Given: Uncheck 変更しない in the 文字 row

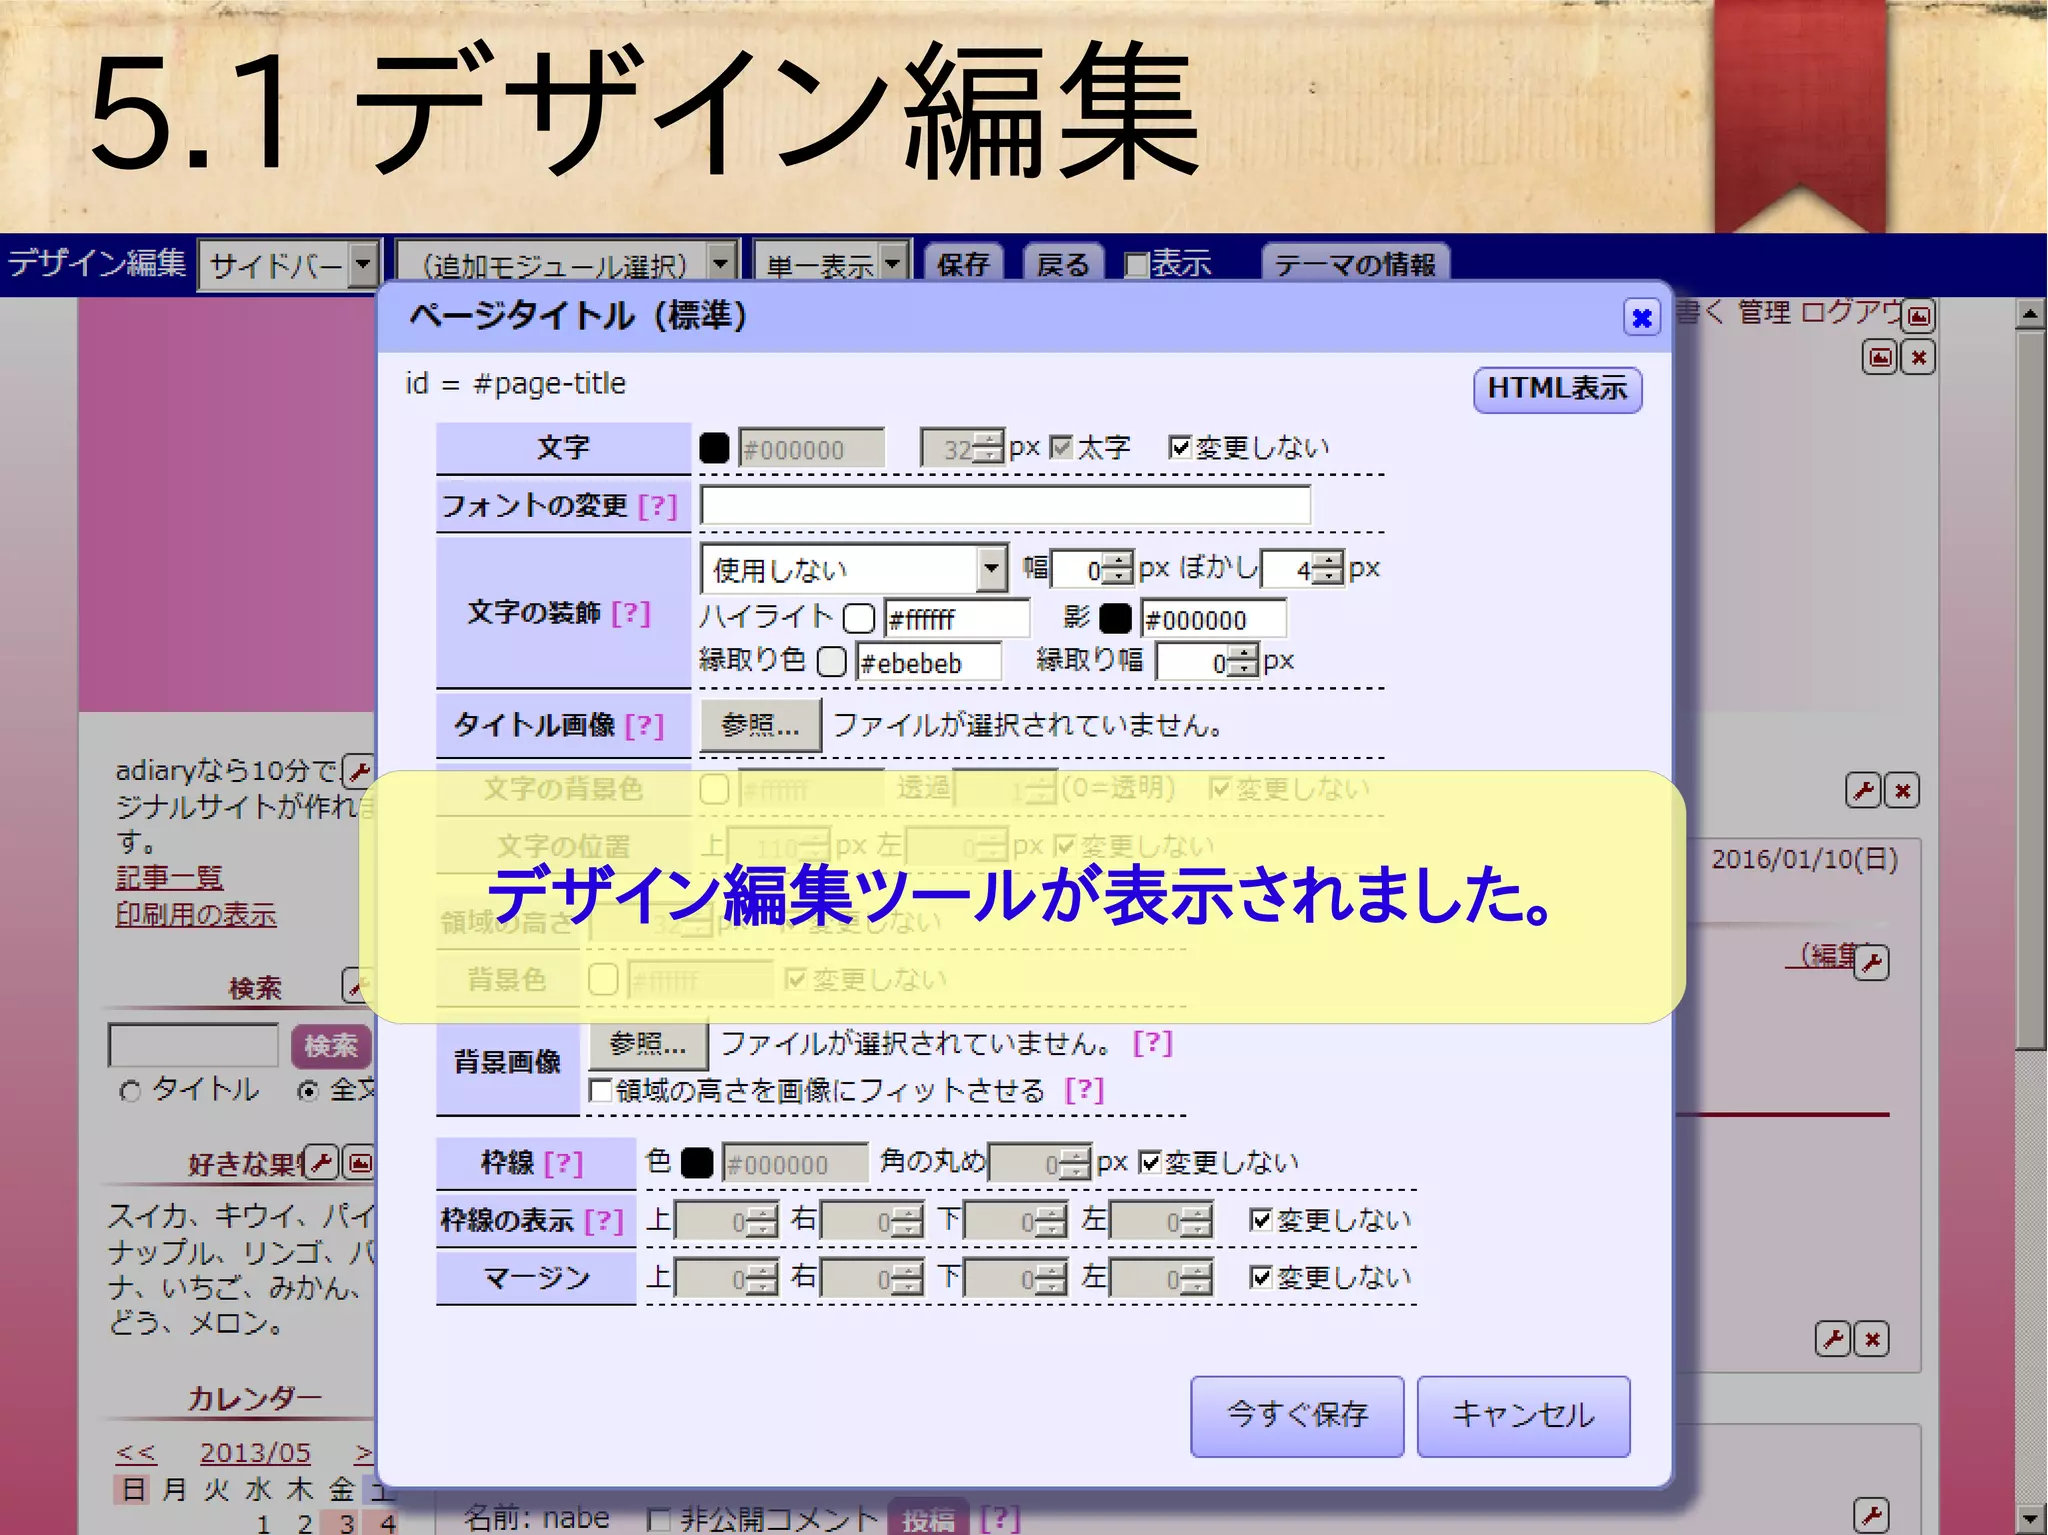Looking at the screenshot, I should click(x=1180, y=448).
